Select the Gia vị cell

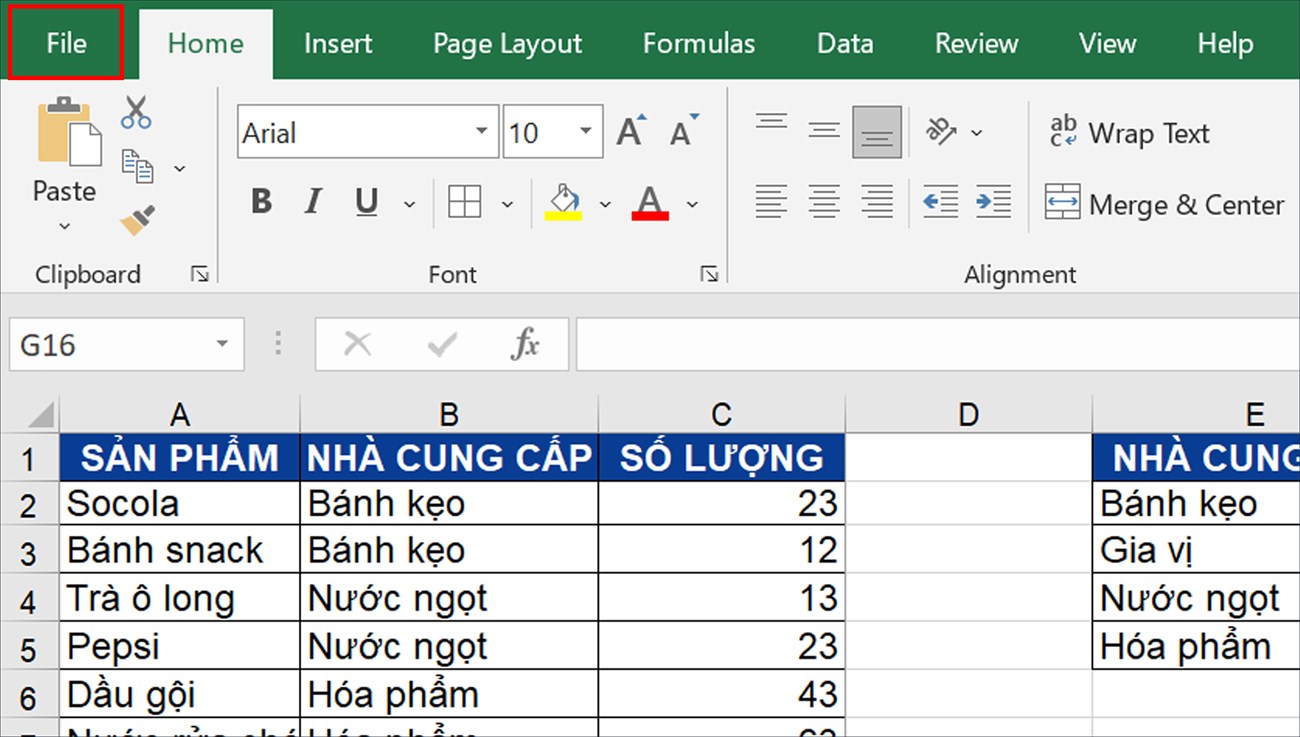(x=1196, y=550)
